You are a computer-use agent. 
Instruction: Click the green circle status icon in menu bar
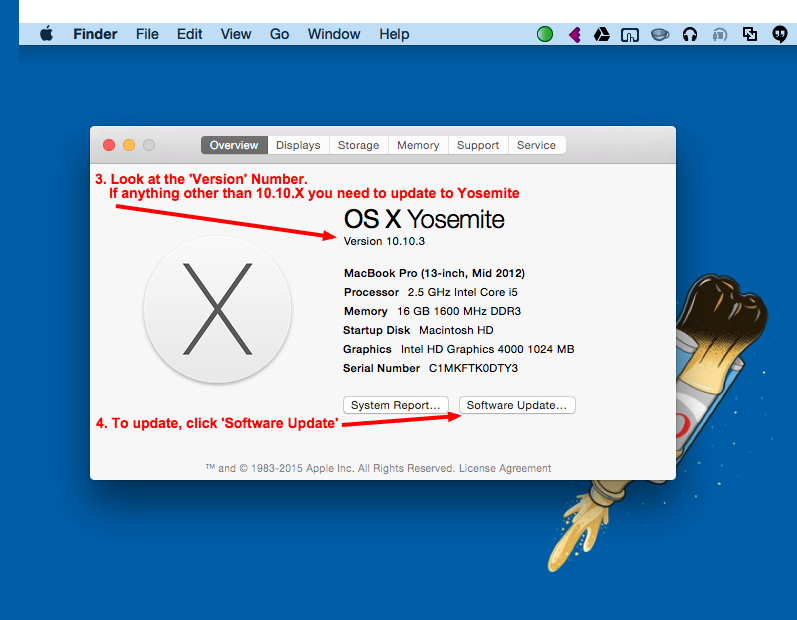pos(544,34)
